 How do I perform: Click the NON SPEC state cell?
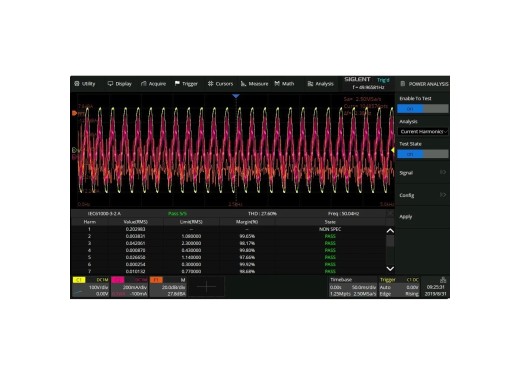tap(330, 229)
